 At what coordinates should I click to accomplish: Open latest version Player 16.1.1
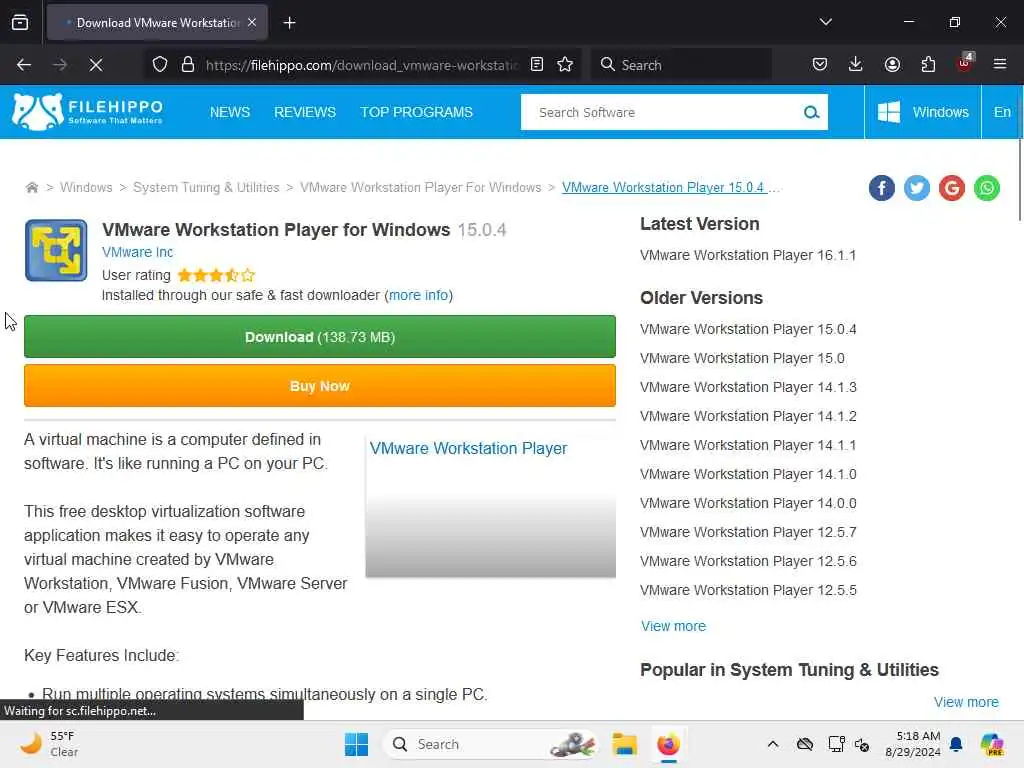tap(748, 255)
